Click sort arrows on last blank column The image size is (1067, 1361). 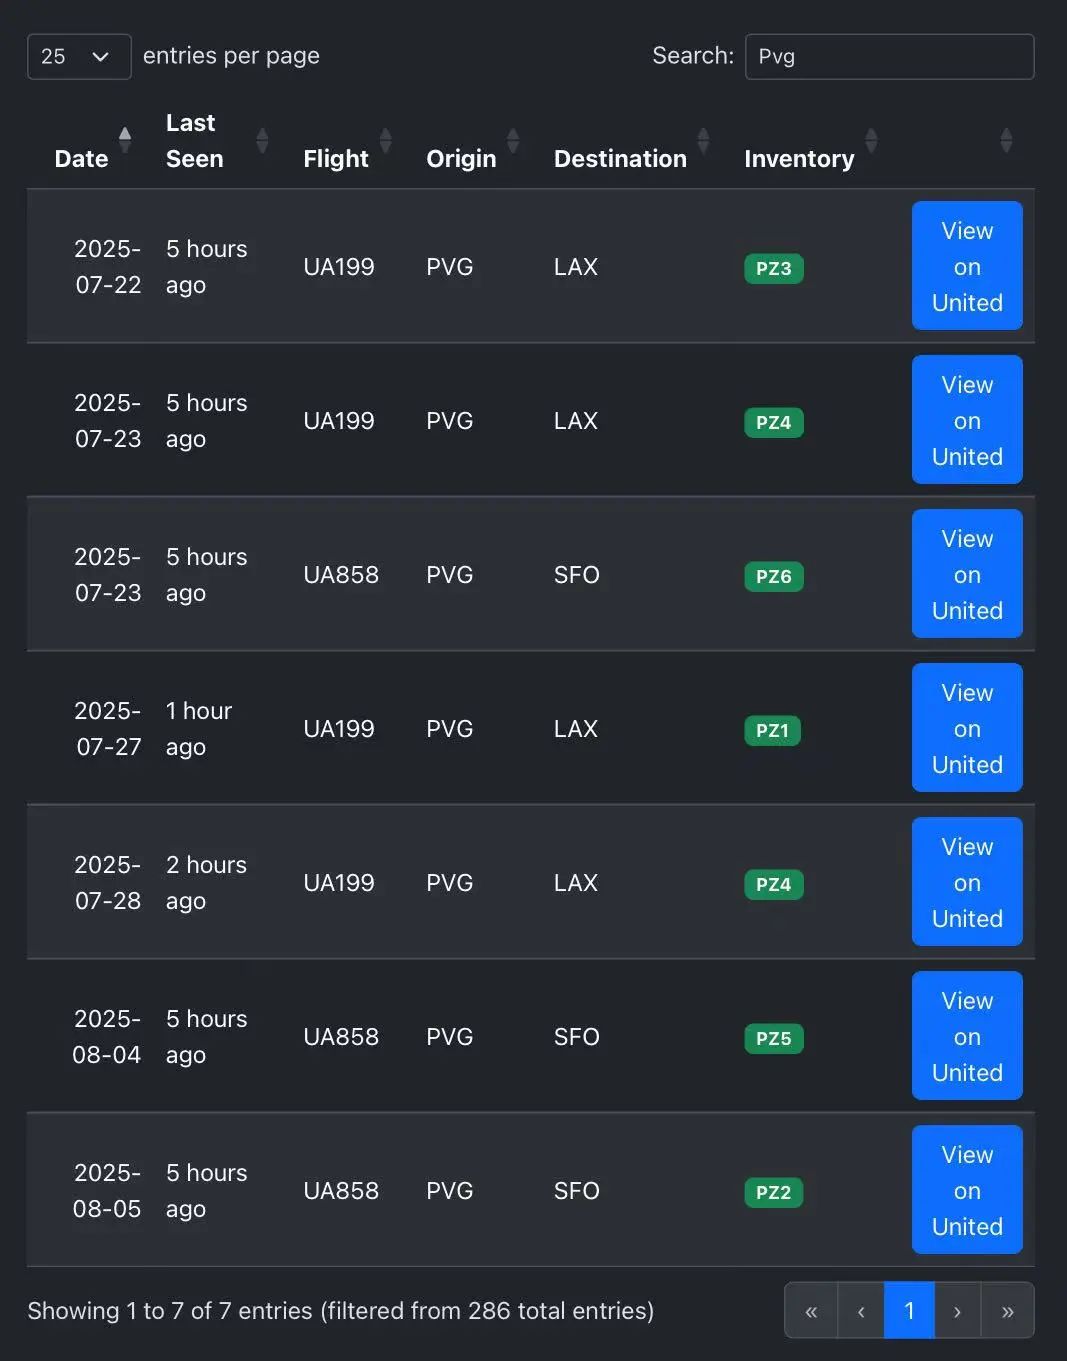click(x=1006, y=140)
